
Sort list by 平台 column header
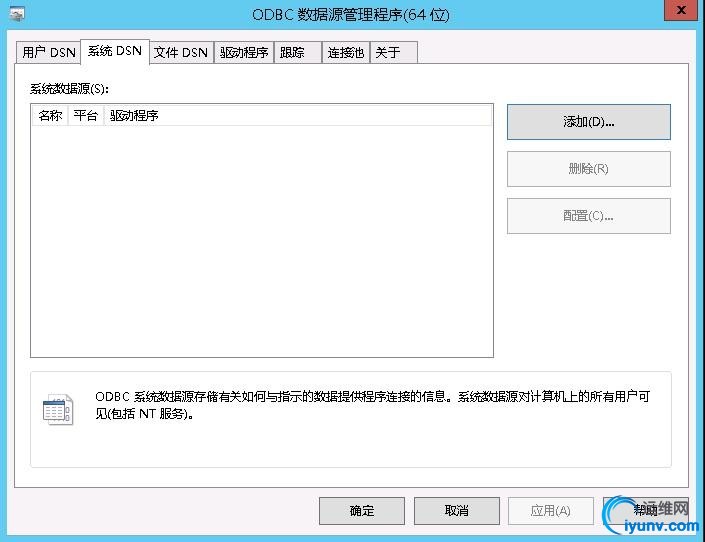point(85,116)
